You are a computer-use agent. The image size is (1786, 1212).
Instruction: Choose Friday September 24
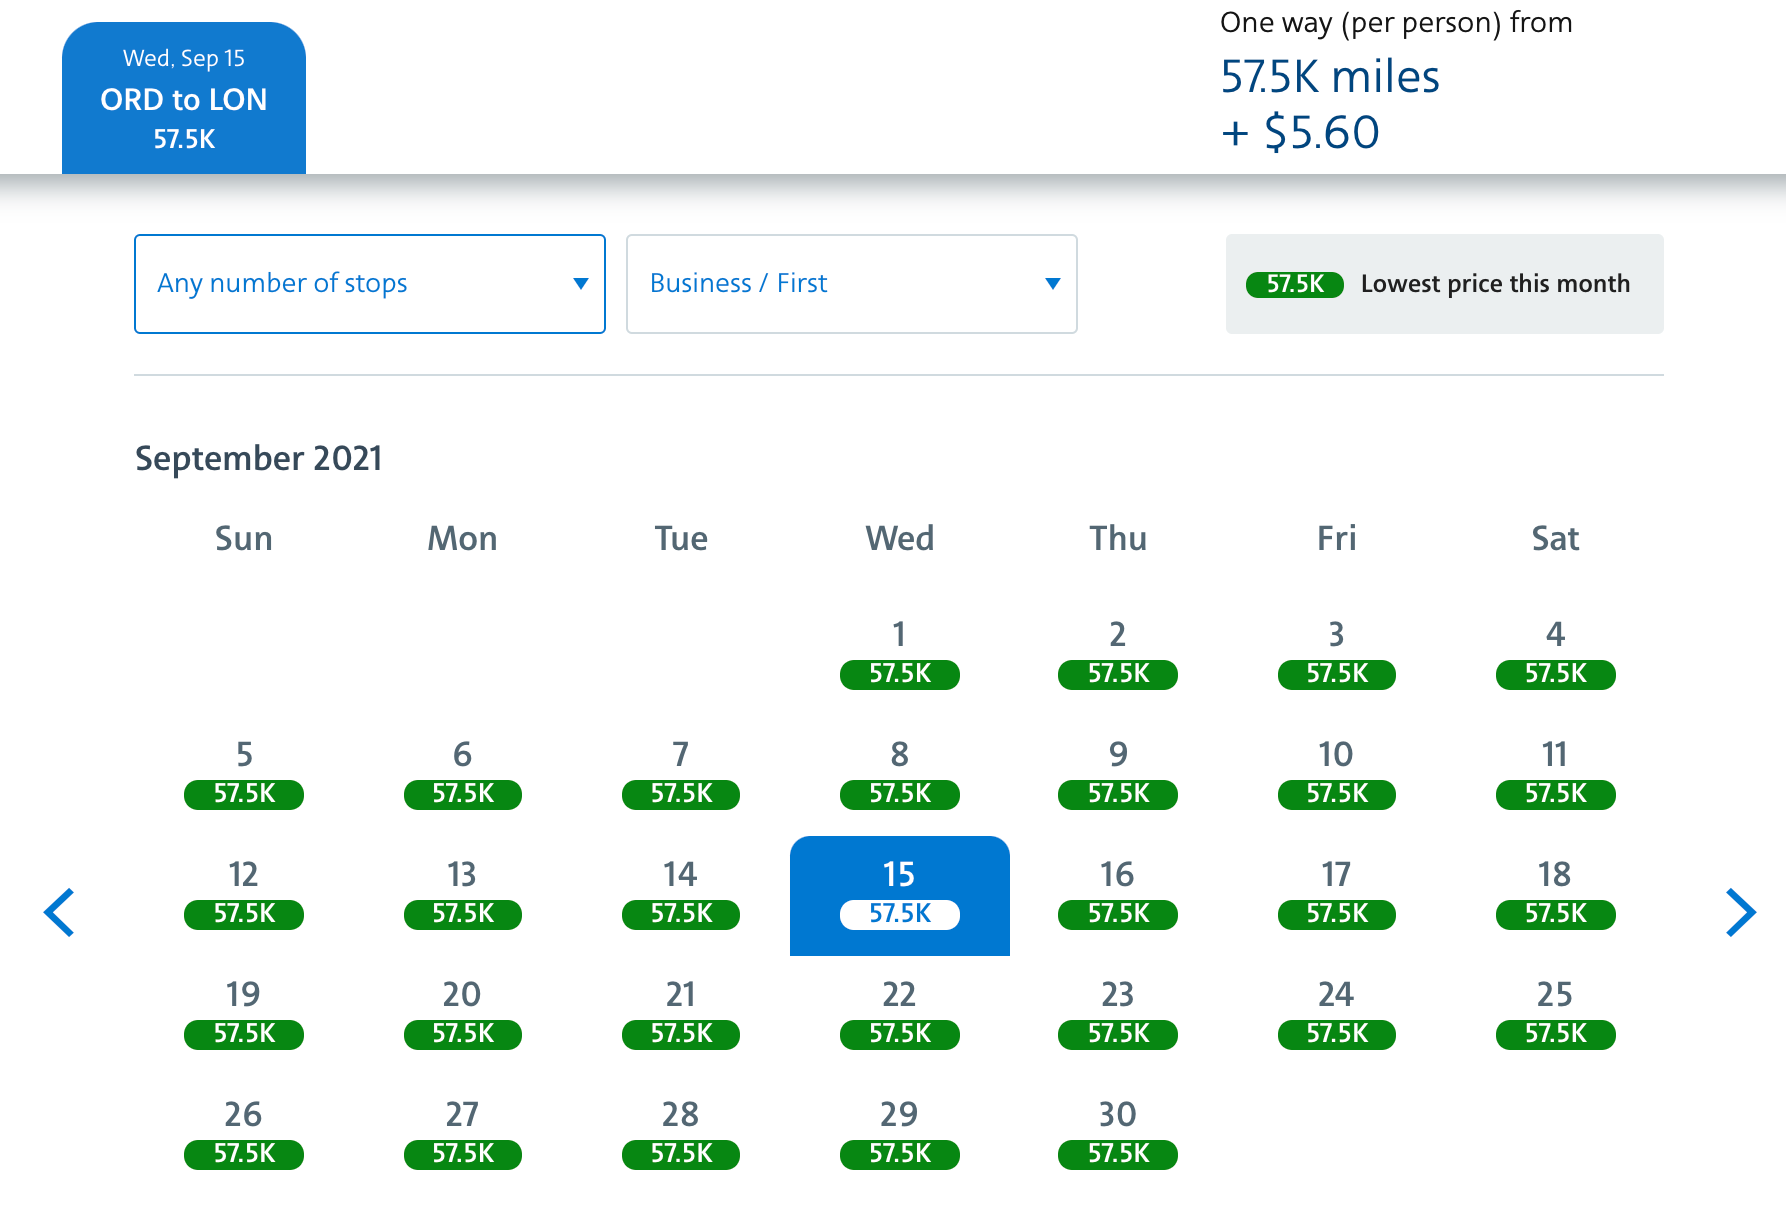click(x=1336, y=1015)
